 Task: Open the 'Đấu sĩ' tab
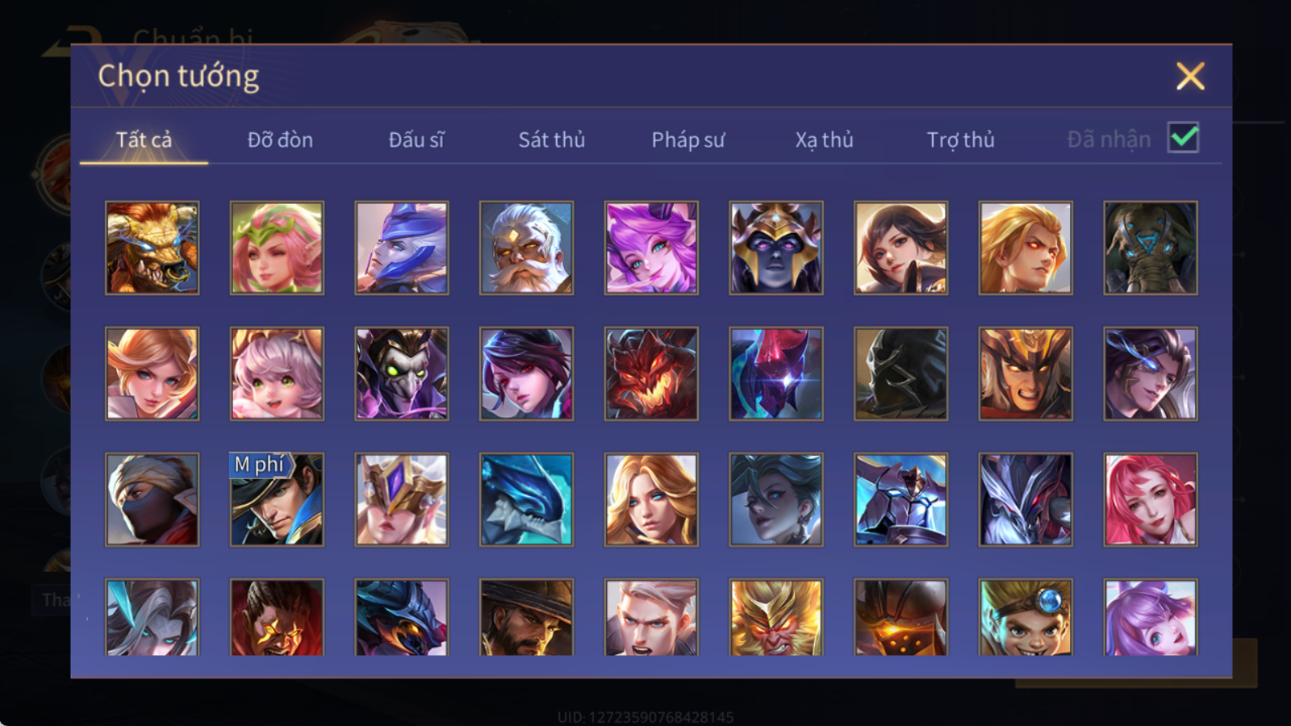[x=416, y=140]
